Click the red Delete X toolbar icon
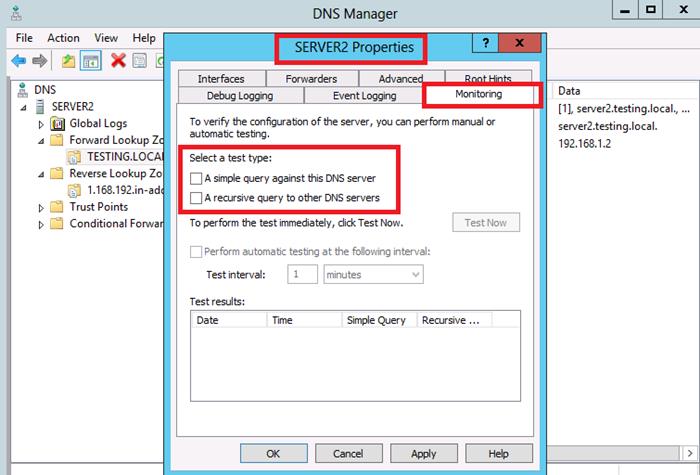This screenshot has height=475, width=700. pos(118,60)
